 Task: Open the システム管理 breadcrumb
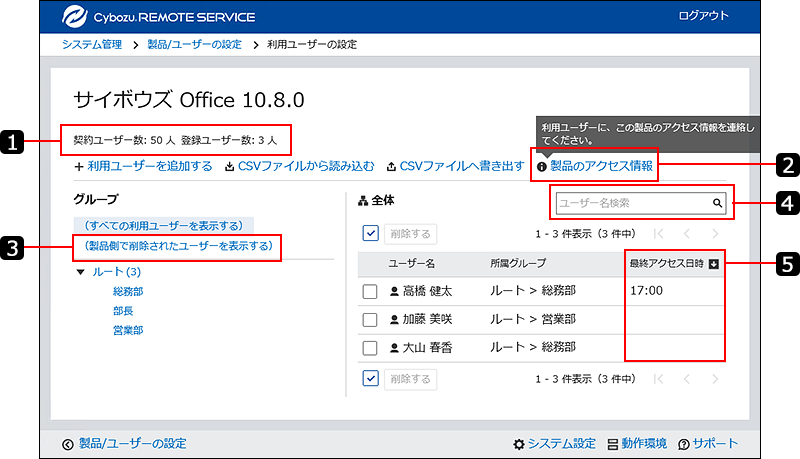click(92, 44)
